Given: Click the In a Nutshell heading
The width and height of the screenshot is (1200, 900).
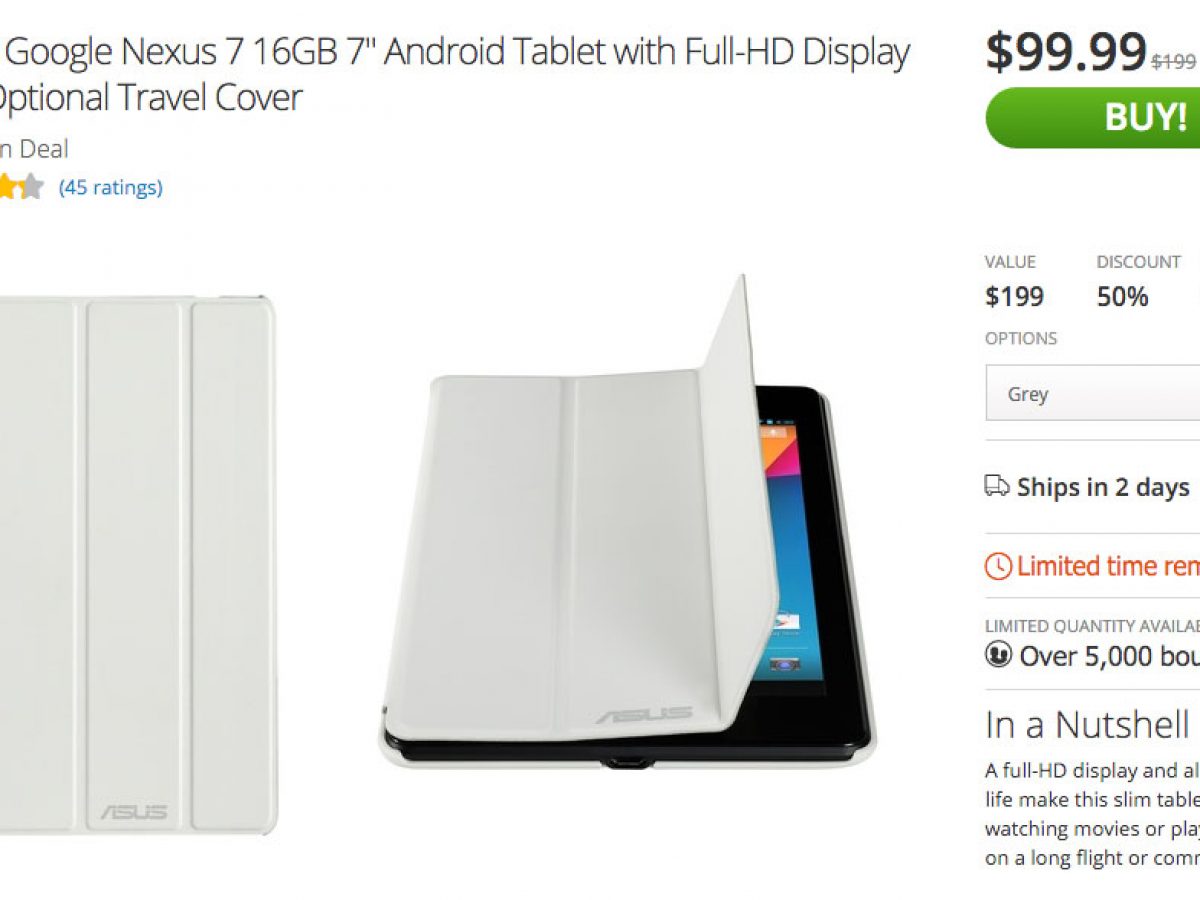Looking at the screenshot, I should pyautogui.click(x=1087, y=725).
